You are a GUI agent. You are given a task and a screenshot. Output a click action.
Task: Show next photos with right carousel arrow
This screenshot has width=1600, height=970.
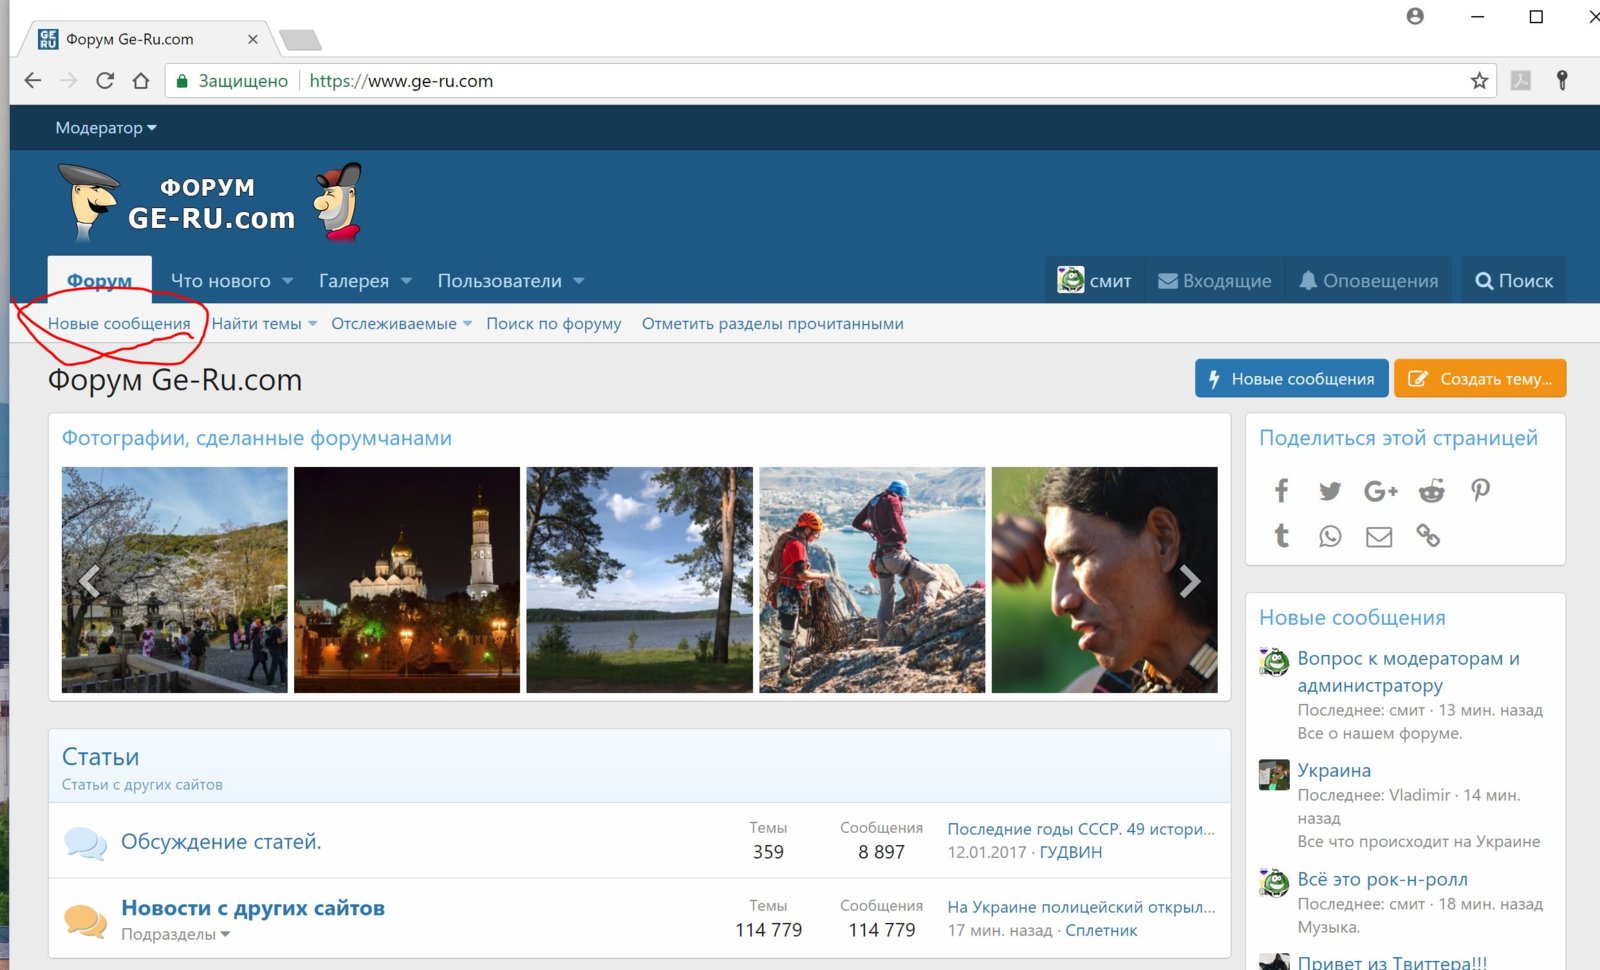click(1189, 581)
